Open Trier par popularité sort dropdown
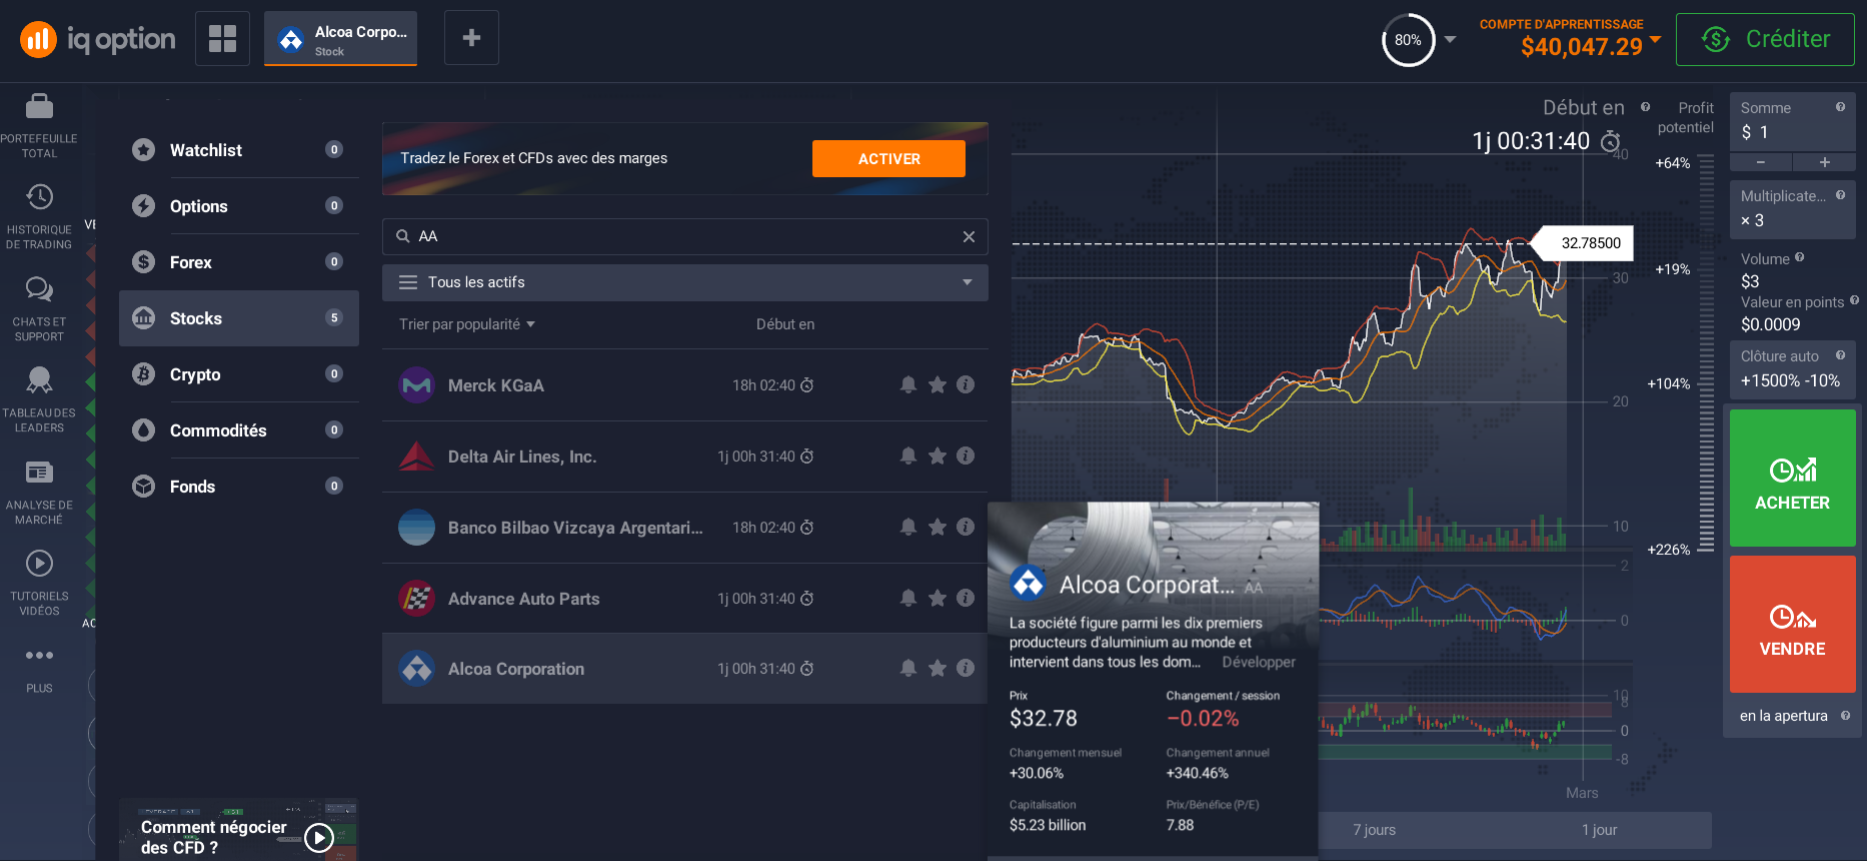 pyautogui.click(x=467, y=324)
